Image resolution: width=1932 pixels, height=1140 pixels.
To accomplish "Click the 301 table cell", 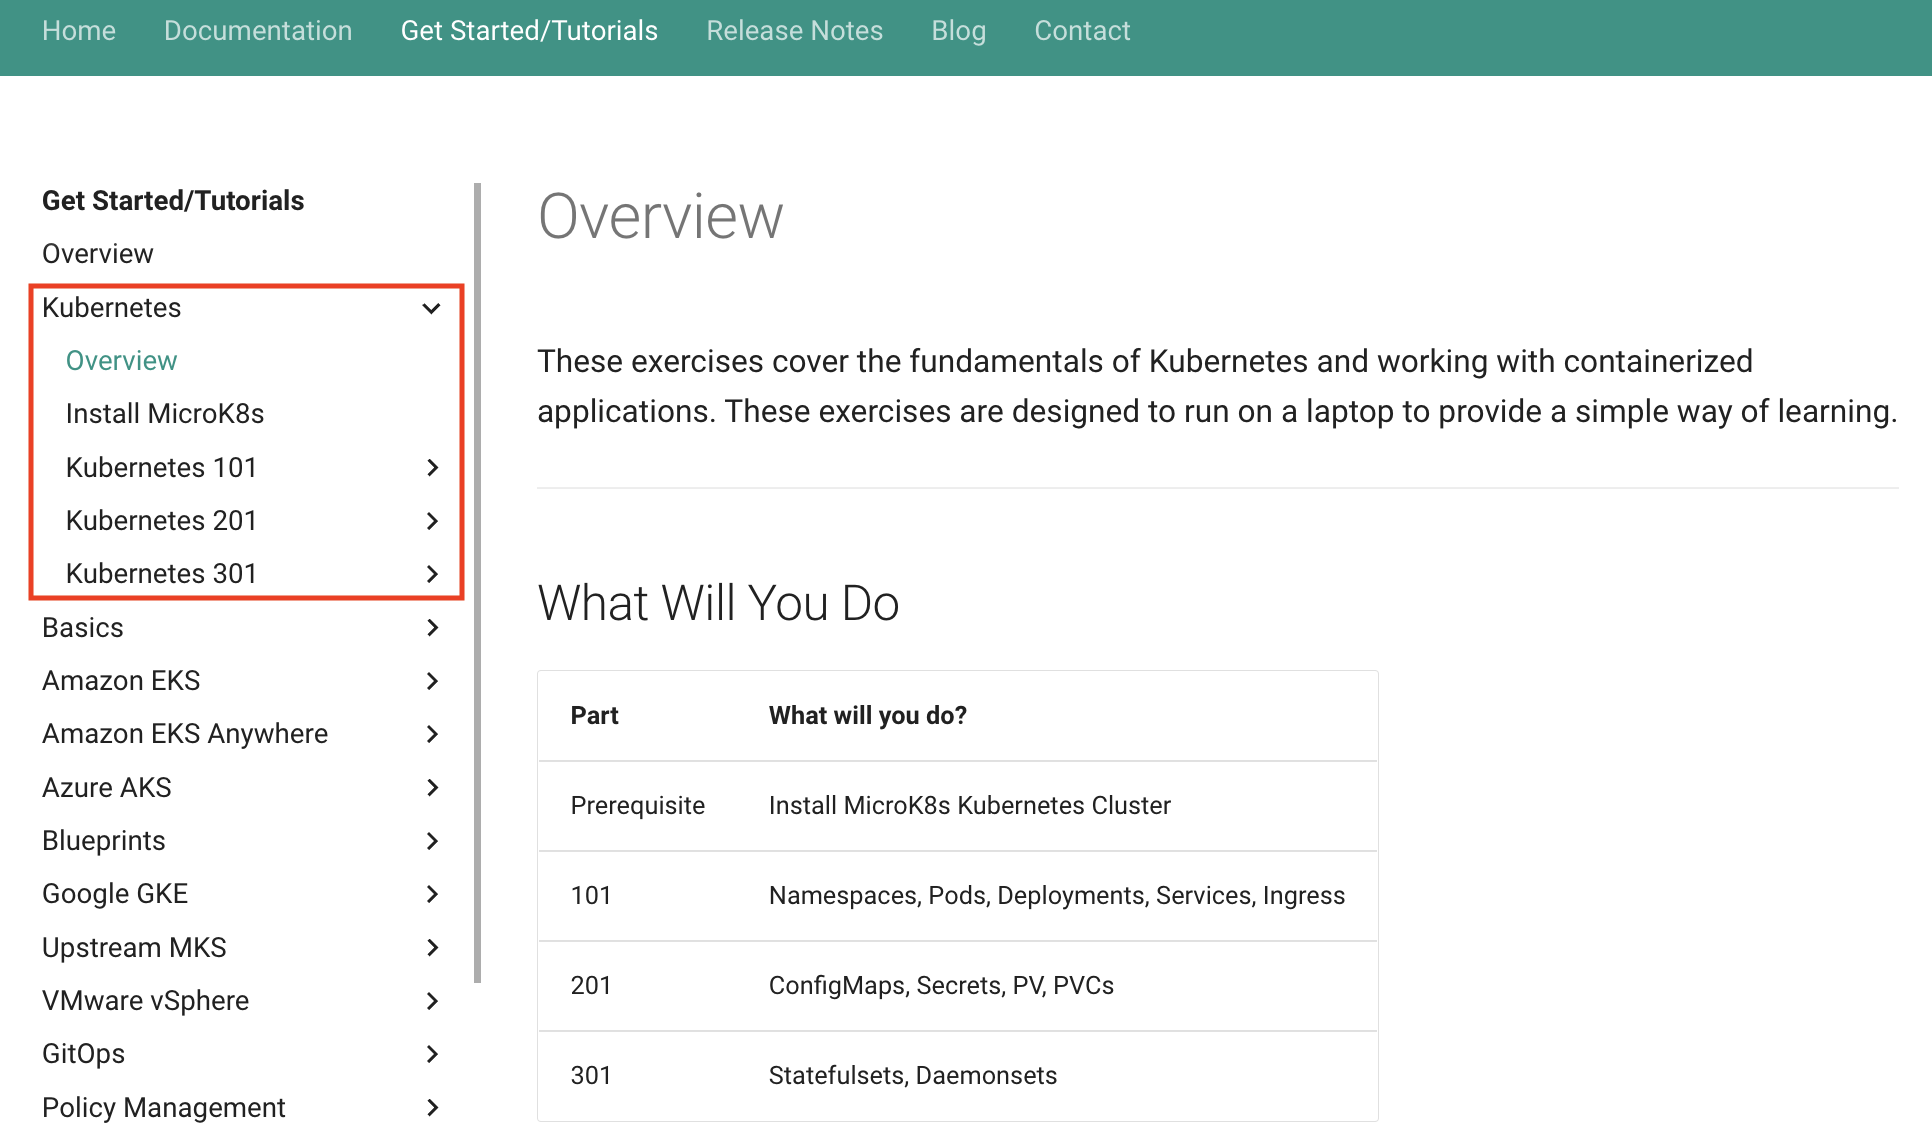I will pyautogui.click(x=591, y=1076).
